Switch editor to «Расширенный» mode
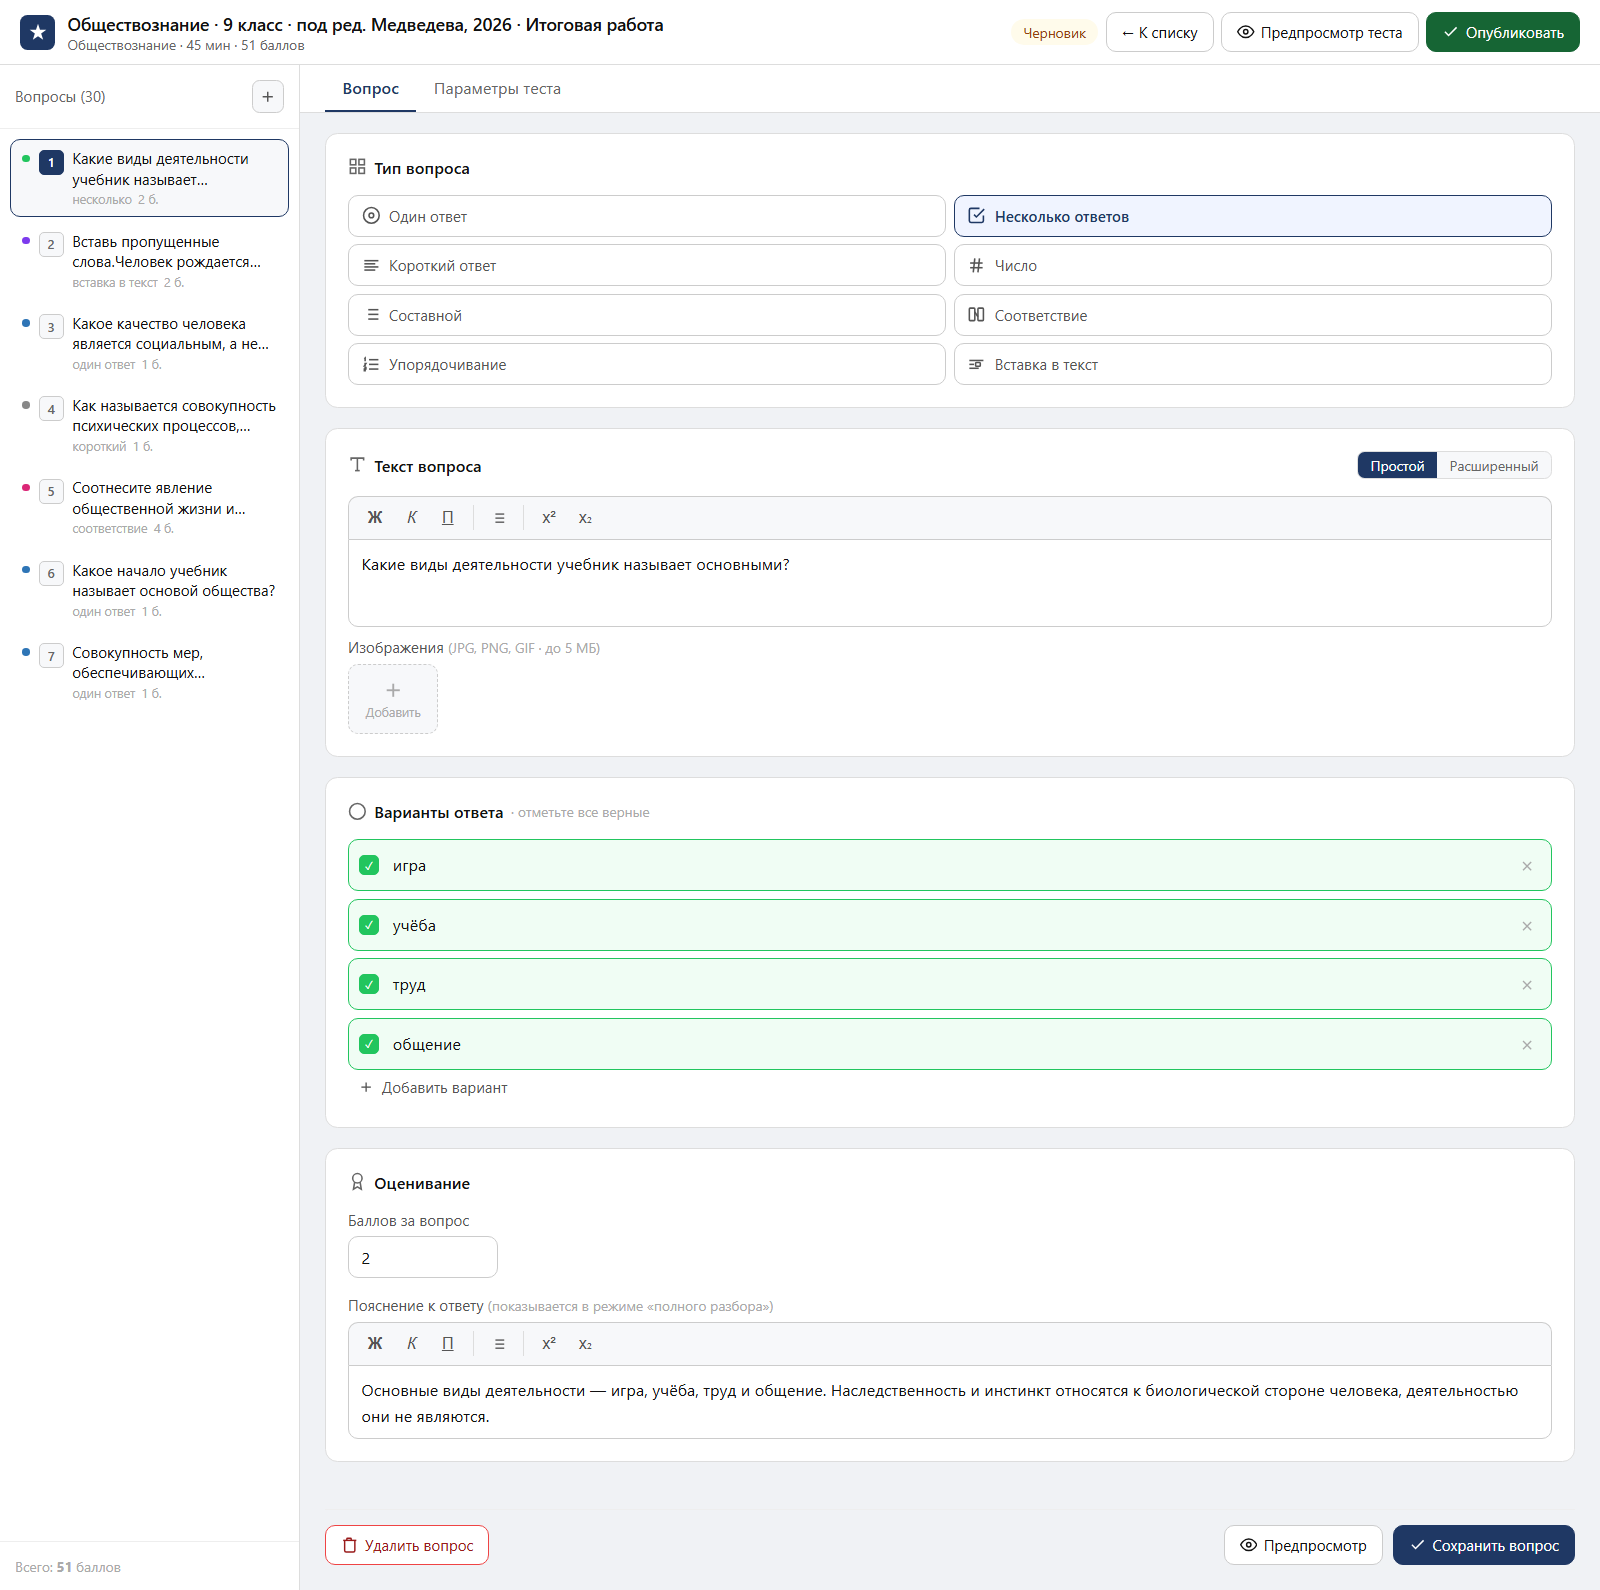Image resolution: width=1600 pixels, height=1590 pixels. [1494, 466]
